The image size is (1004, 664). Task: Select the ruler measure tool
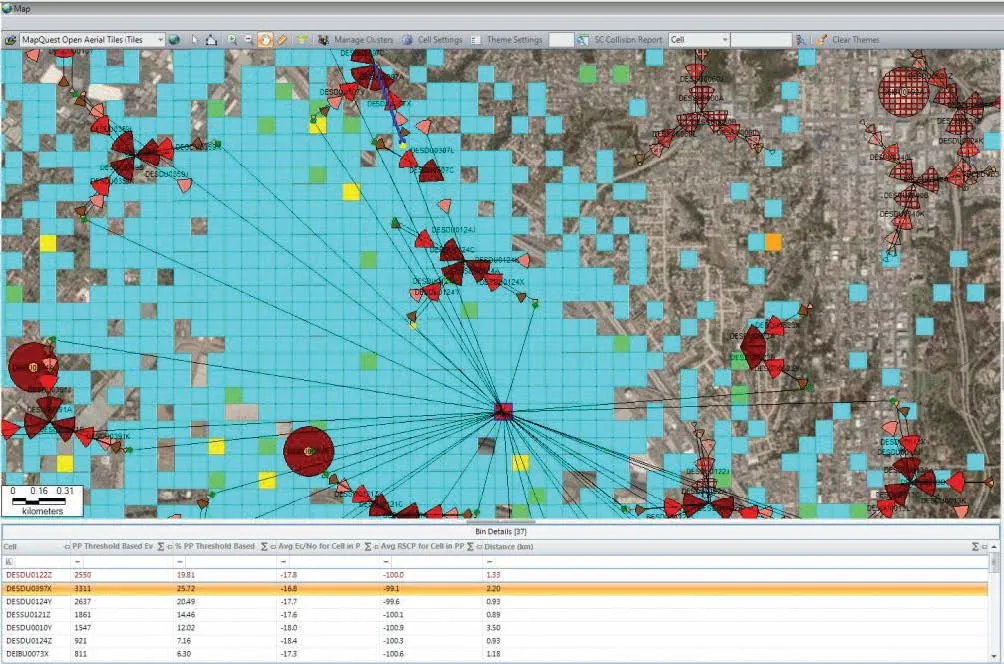coord(282,40)
